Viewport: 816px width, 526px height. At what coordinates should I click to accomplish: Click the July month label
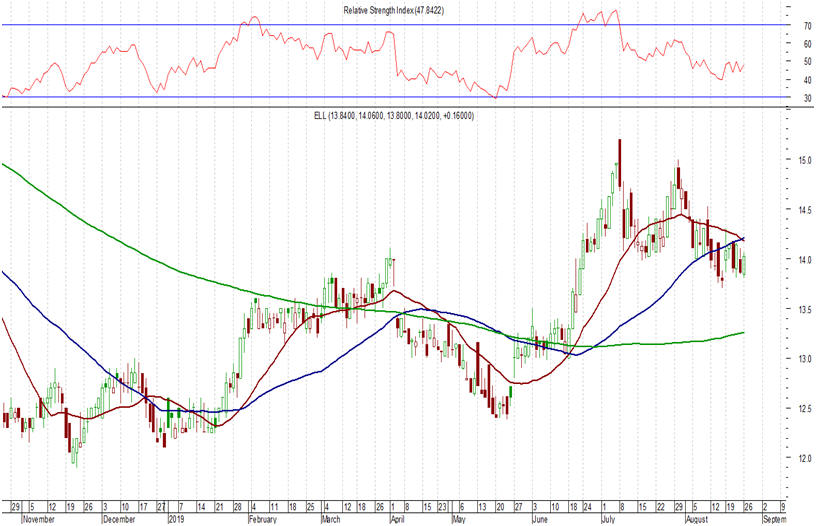[x=608, y=520]
